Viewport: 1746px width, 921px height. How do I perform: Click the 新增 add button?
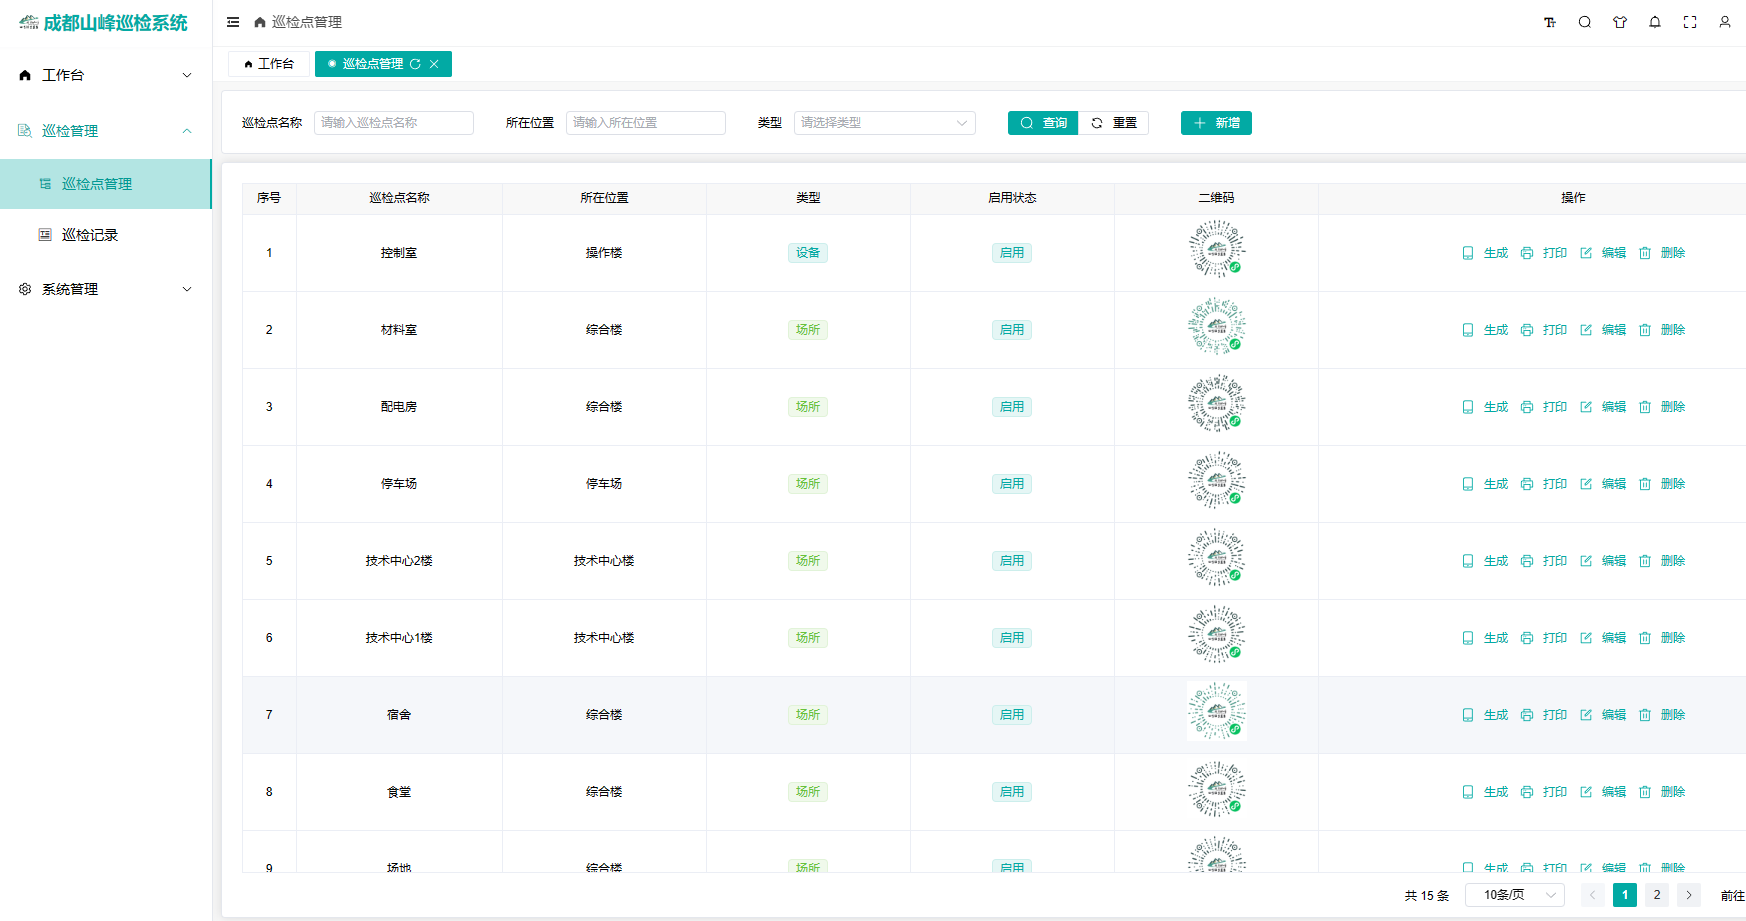1216,123
